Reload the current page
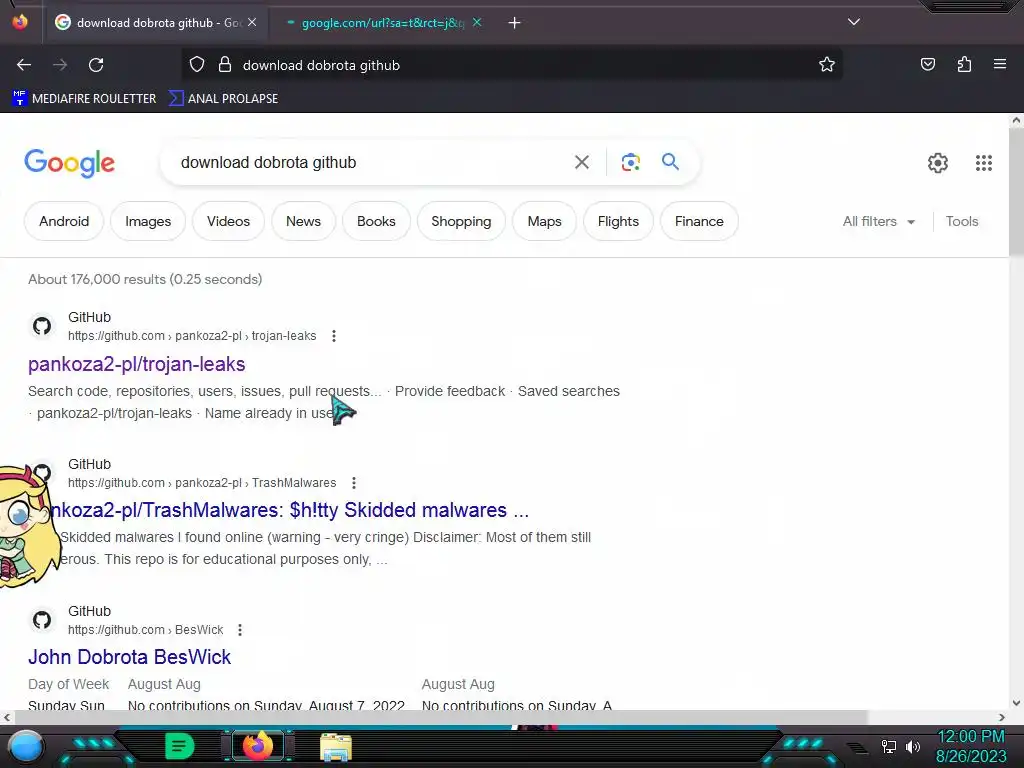Viewport: 1024px width, 768px height. pos(96,65)
